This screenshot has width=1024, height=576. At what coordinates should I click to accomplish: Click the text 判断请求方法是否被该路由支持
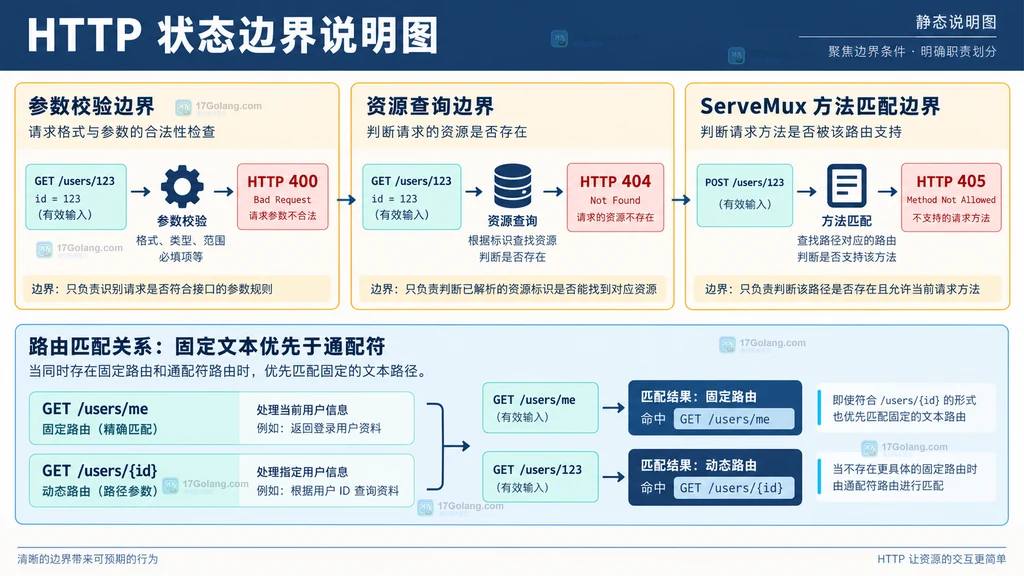(x=801, y=132)
